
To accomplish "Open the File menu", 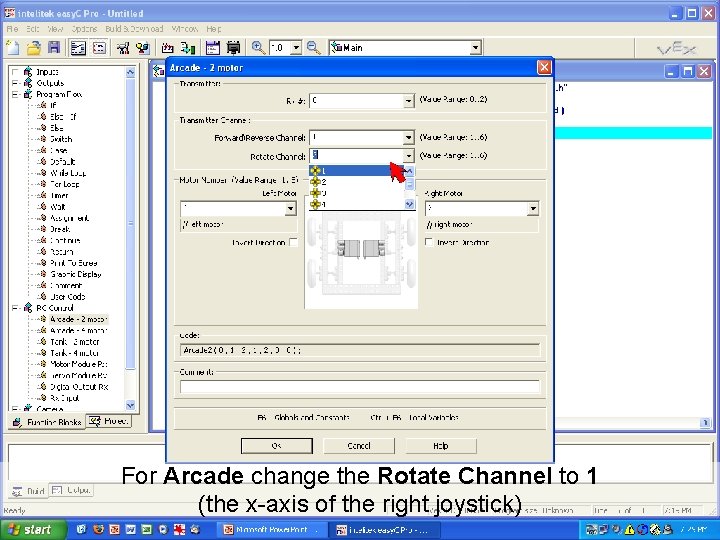I will tap(12, 28).
